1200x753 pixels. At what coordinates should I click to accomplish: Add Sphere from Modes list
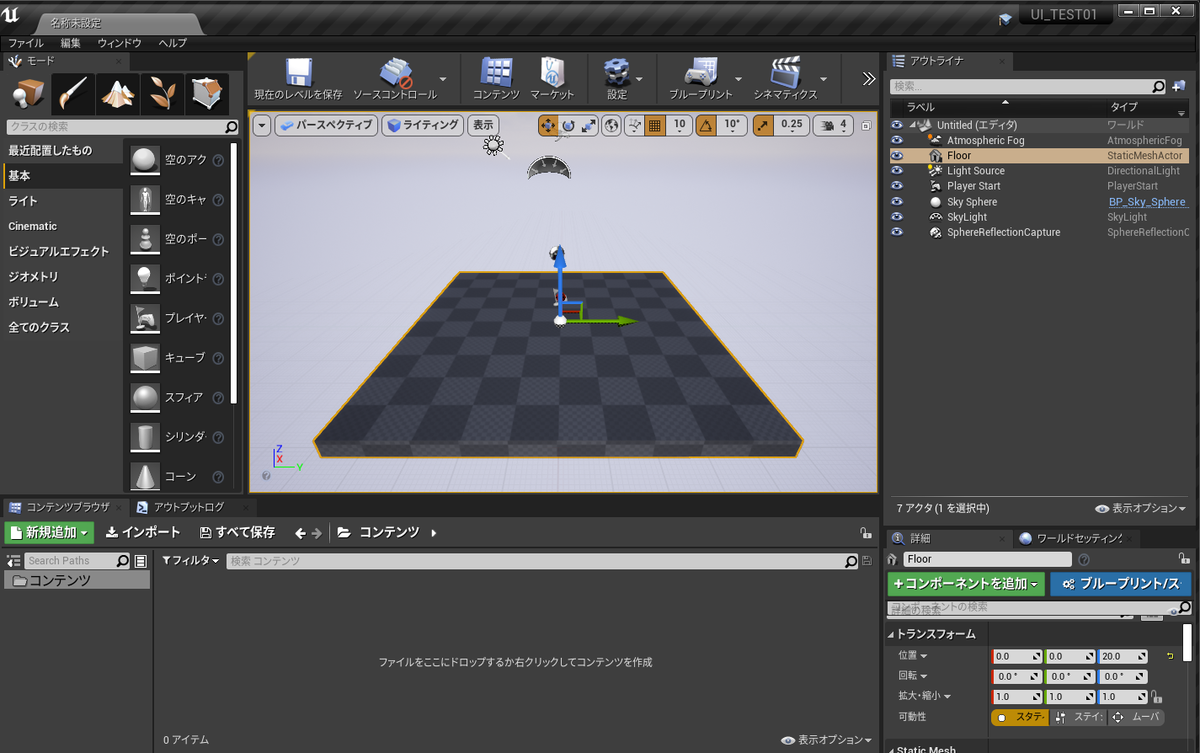[x=168, y=397]
